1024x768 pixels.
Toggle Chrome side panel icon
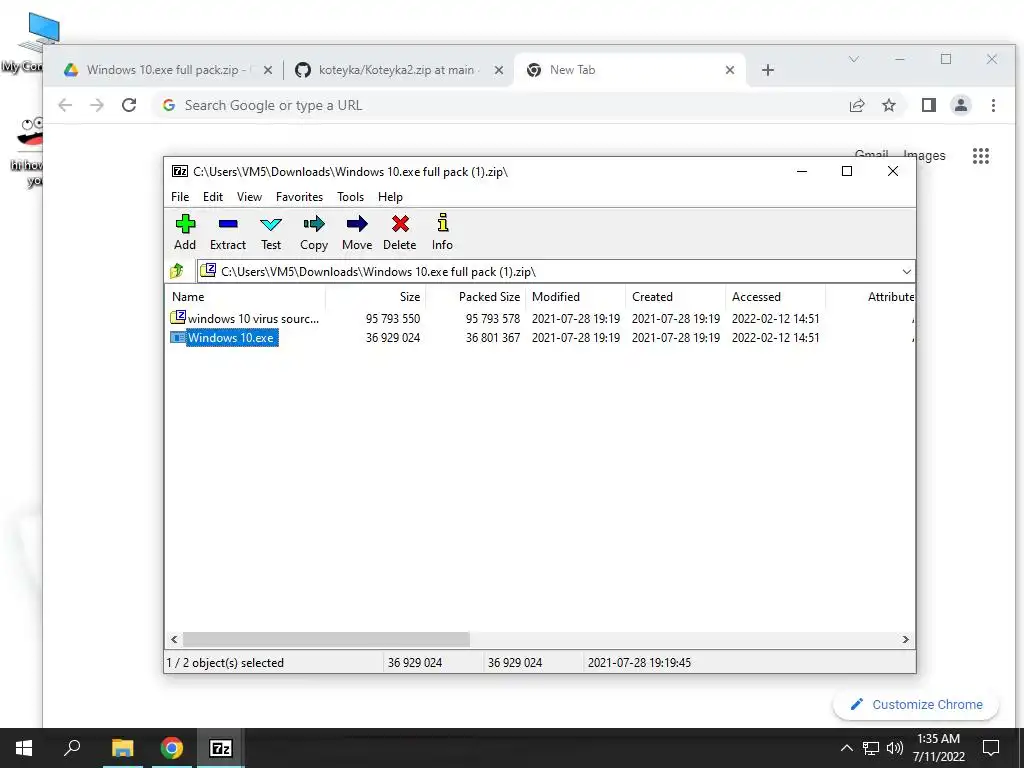pos(929,105)
